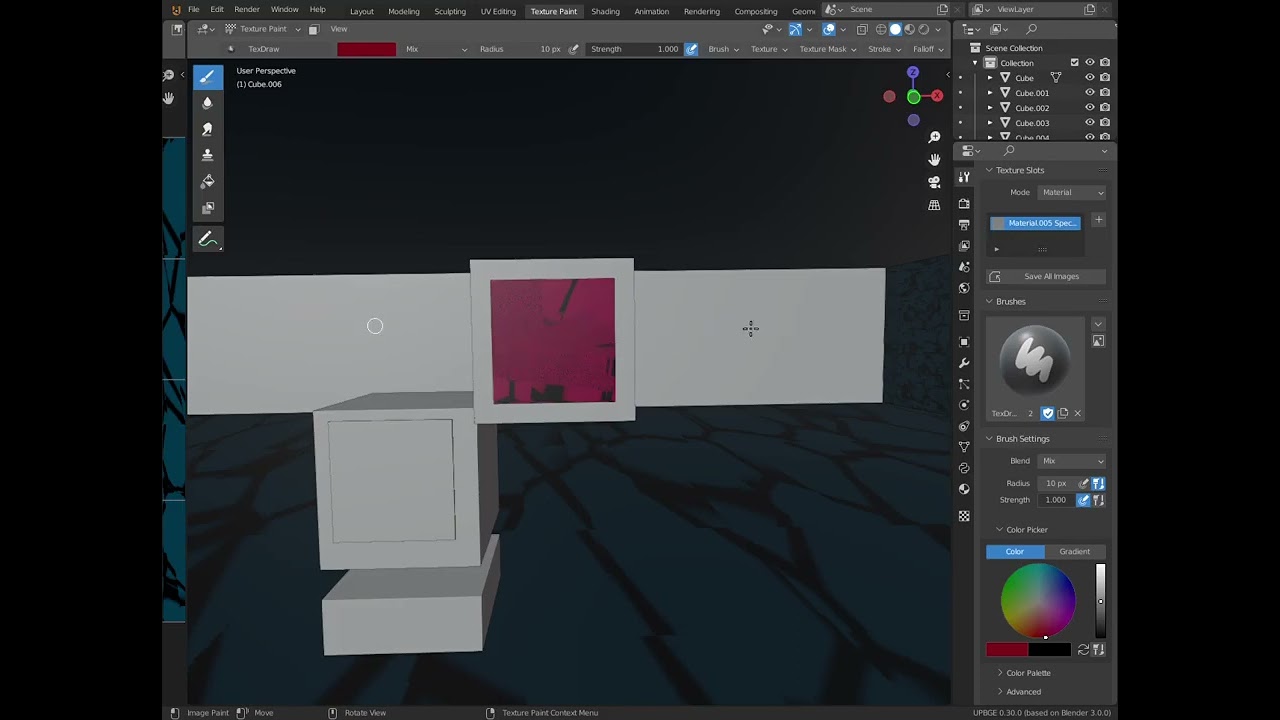Unlink the TexDraw brush with X
This screenshot has width=1280, height=720.
pos(1077,413)
